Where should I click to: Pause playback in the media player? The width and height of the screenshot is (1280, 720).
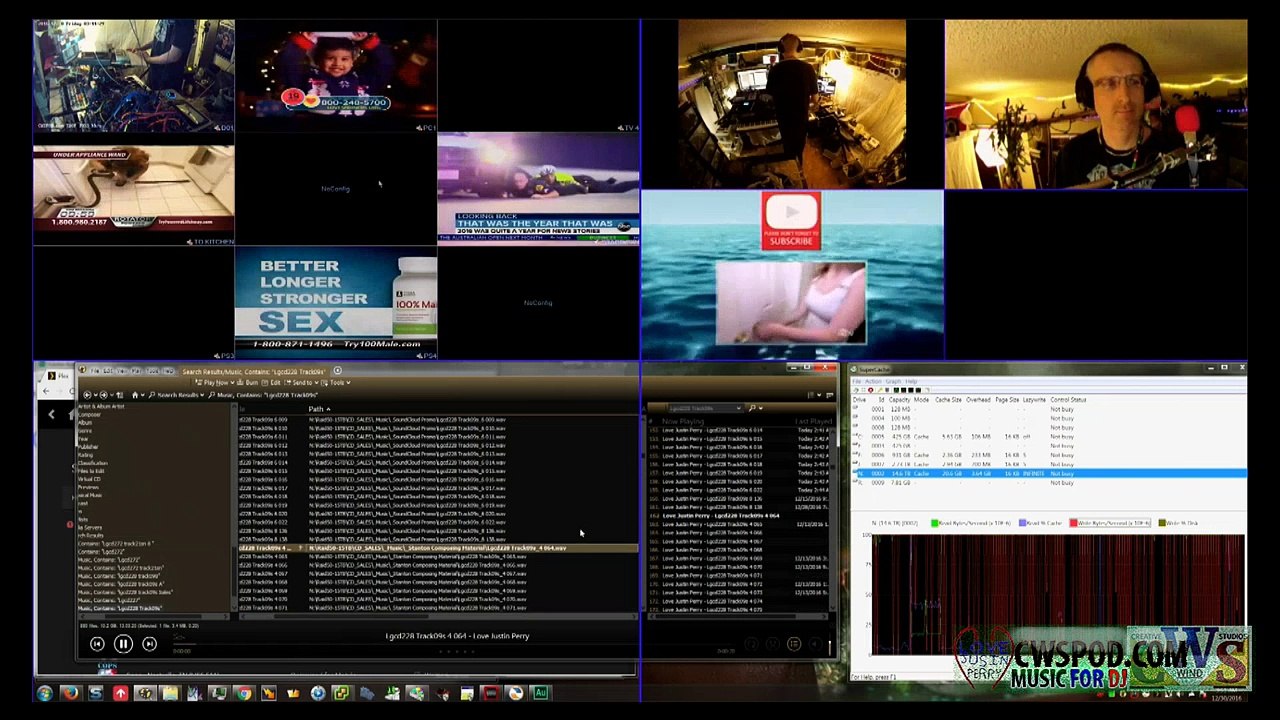(x=123, y=645)
